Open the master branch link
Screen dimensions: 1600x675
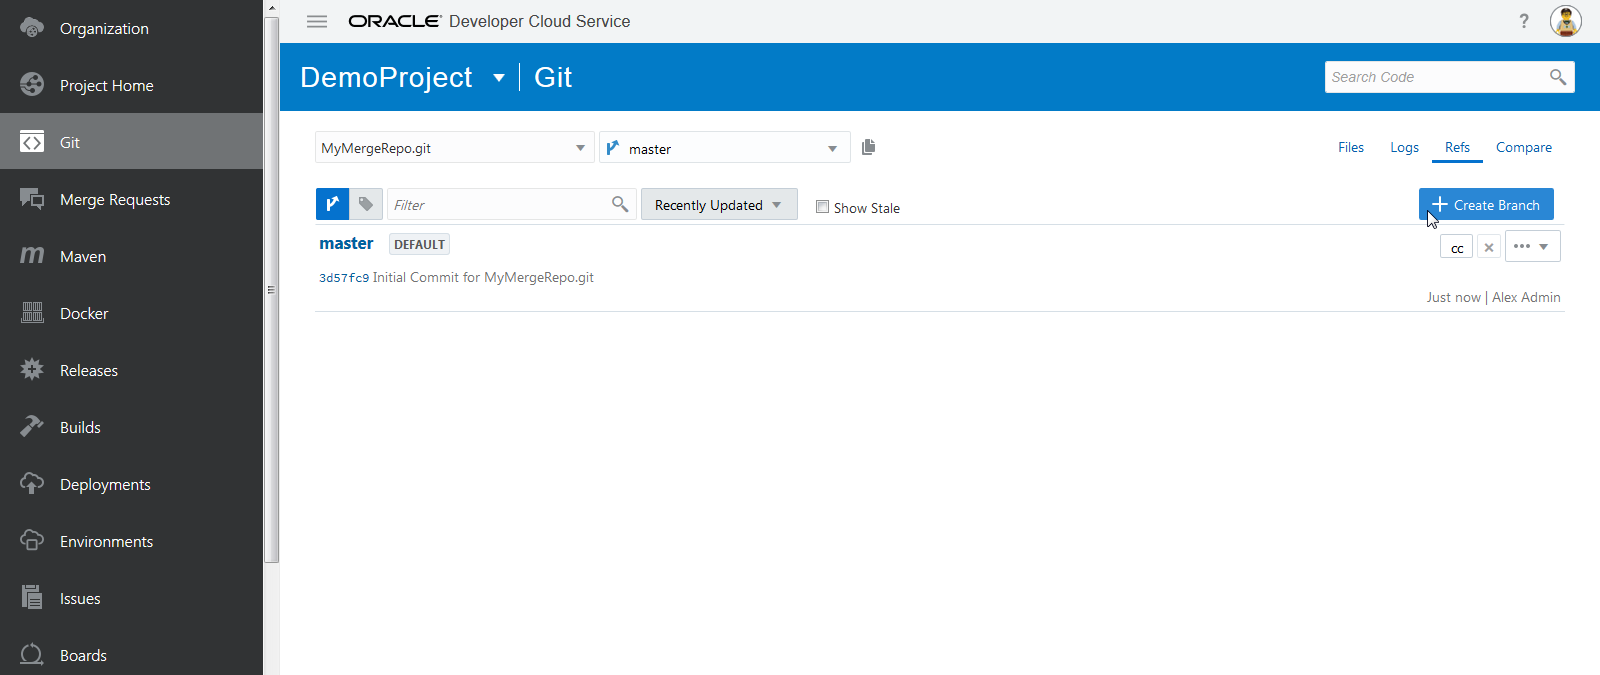pos(346,243)
